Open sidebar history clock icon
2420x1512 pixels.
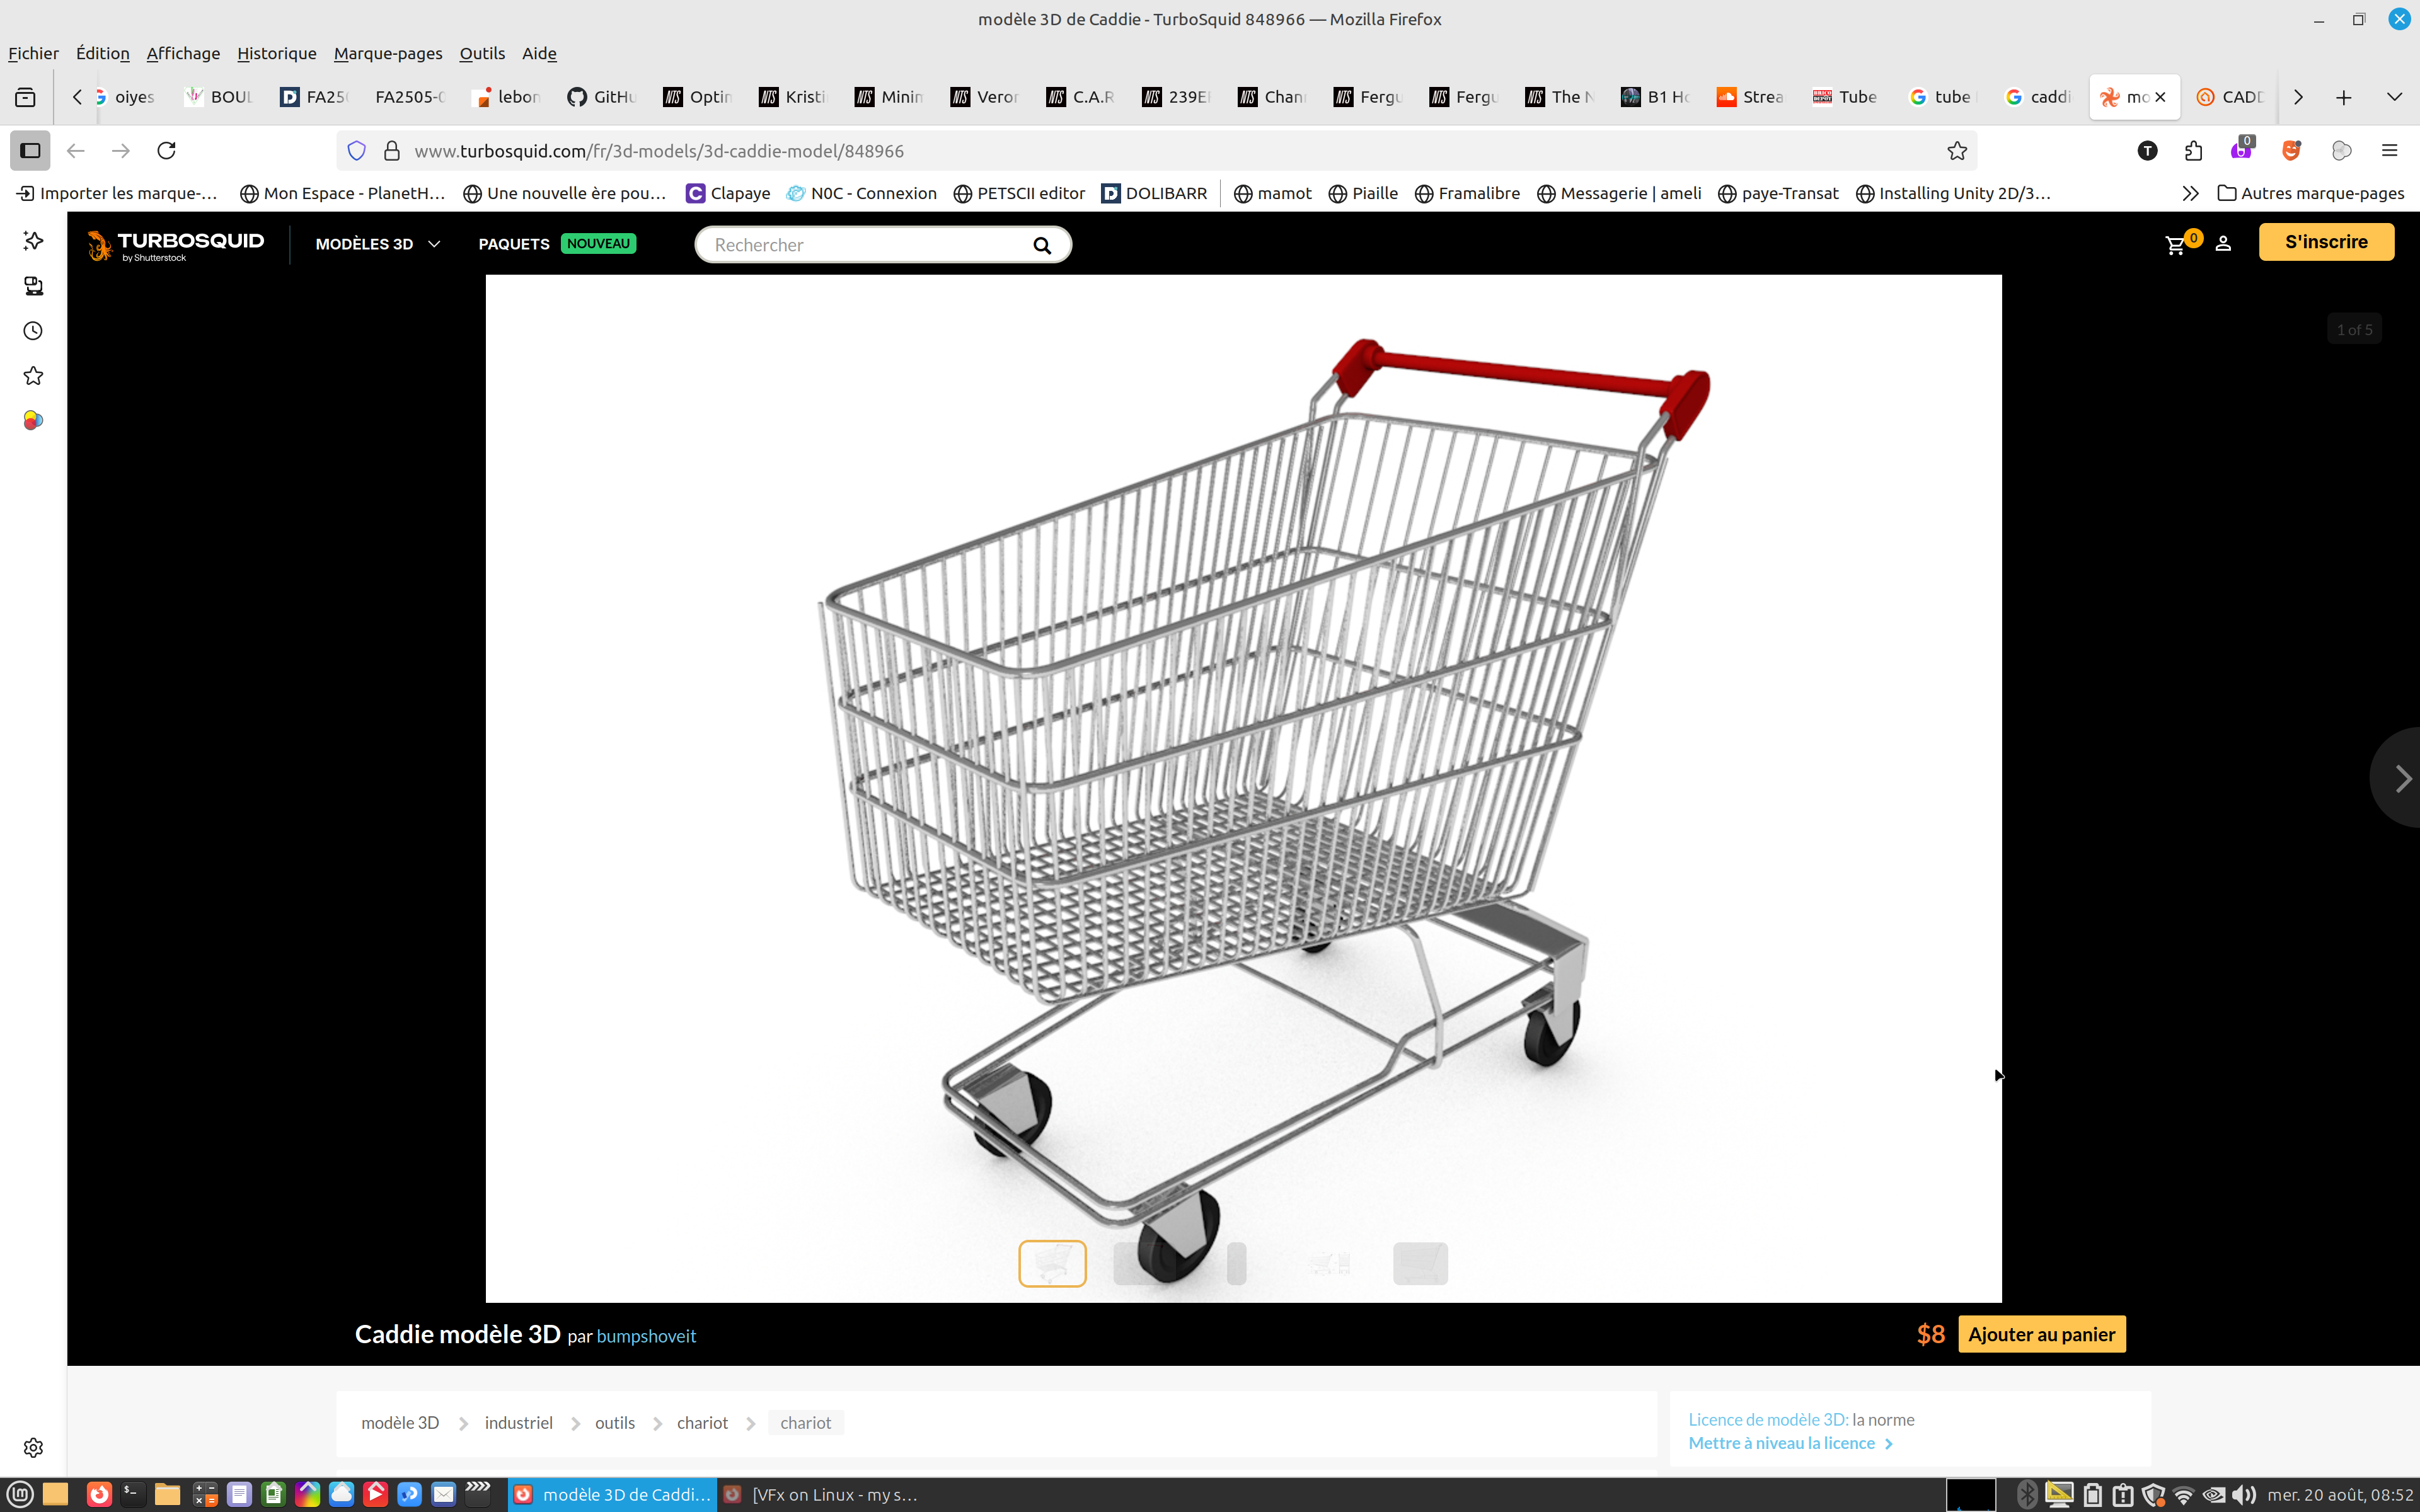(x=33, y=331)
